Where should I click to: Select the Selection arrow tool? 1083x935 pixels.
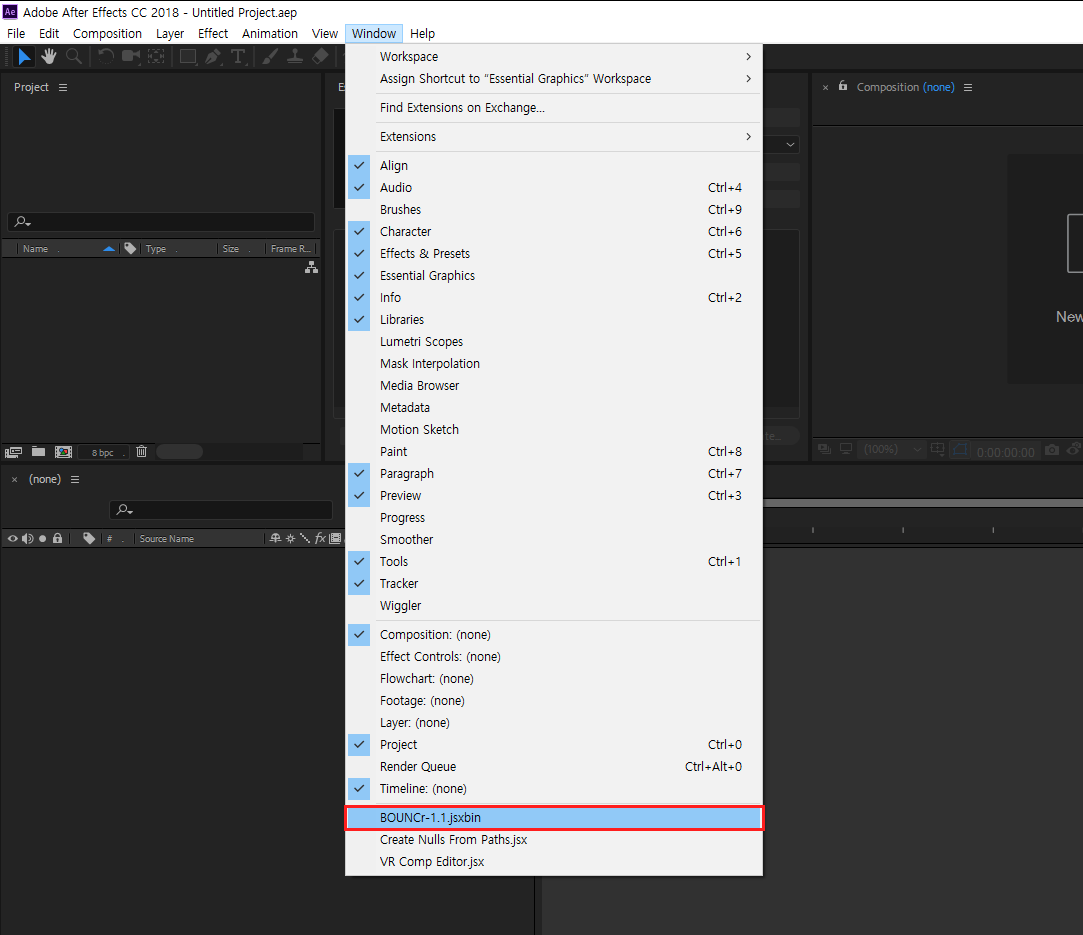point(24,57)
